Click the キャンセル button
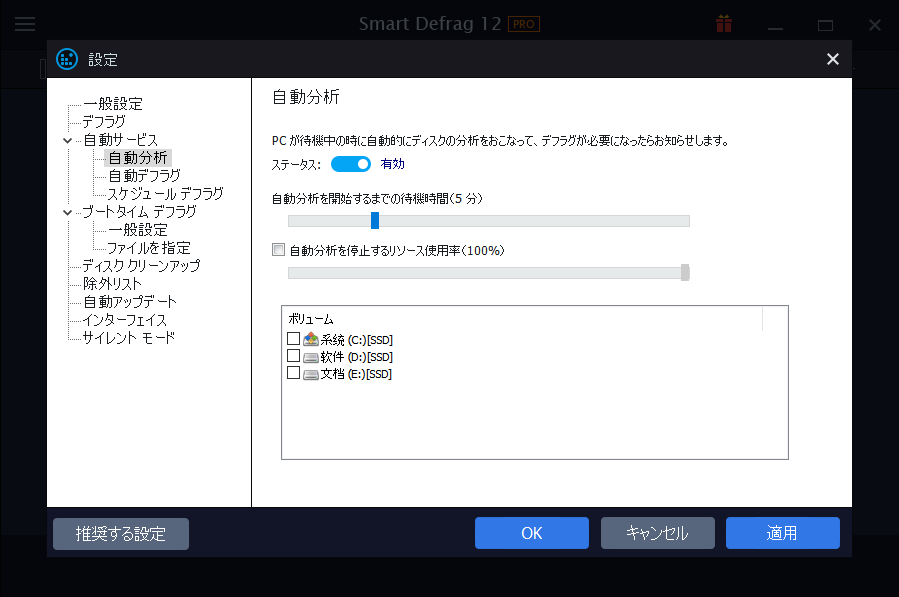The image size is (899, 597). click(x=658, y=533)
